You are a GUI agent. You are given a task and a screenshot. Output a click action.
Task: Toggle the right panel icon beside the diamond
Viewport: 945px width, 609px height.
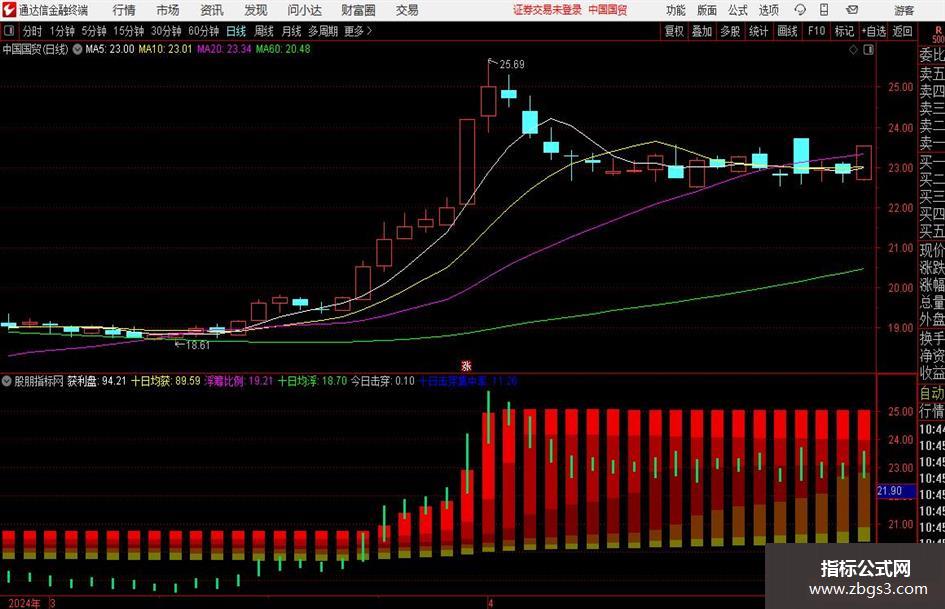click(x=868, y=49)
